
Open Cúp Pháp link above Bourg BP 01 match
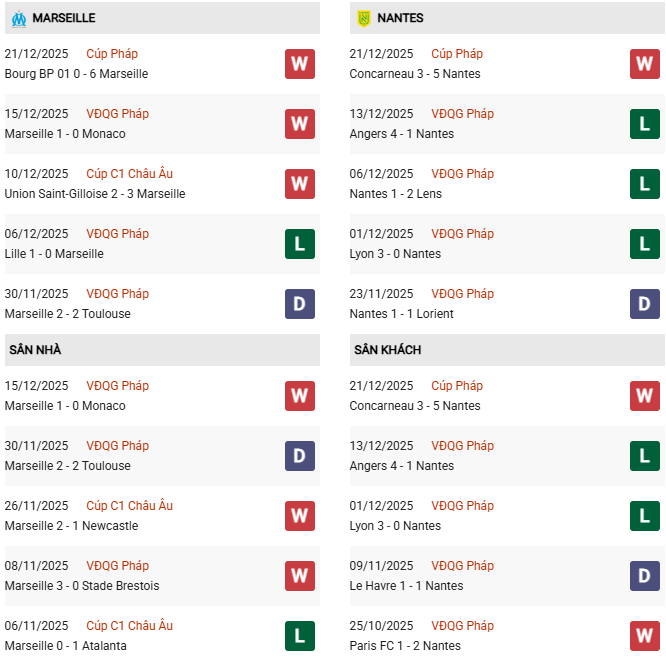[112, 54]
